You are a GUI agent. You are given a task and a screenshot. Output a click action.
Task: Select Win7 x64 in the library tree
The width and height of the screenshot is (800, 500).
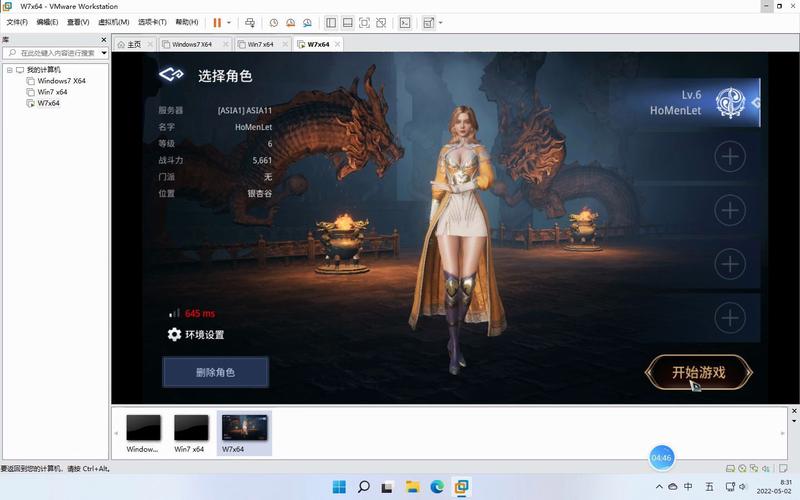coord(52,92)
